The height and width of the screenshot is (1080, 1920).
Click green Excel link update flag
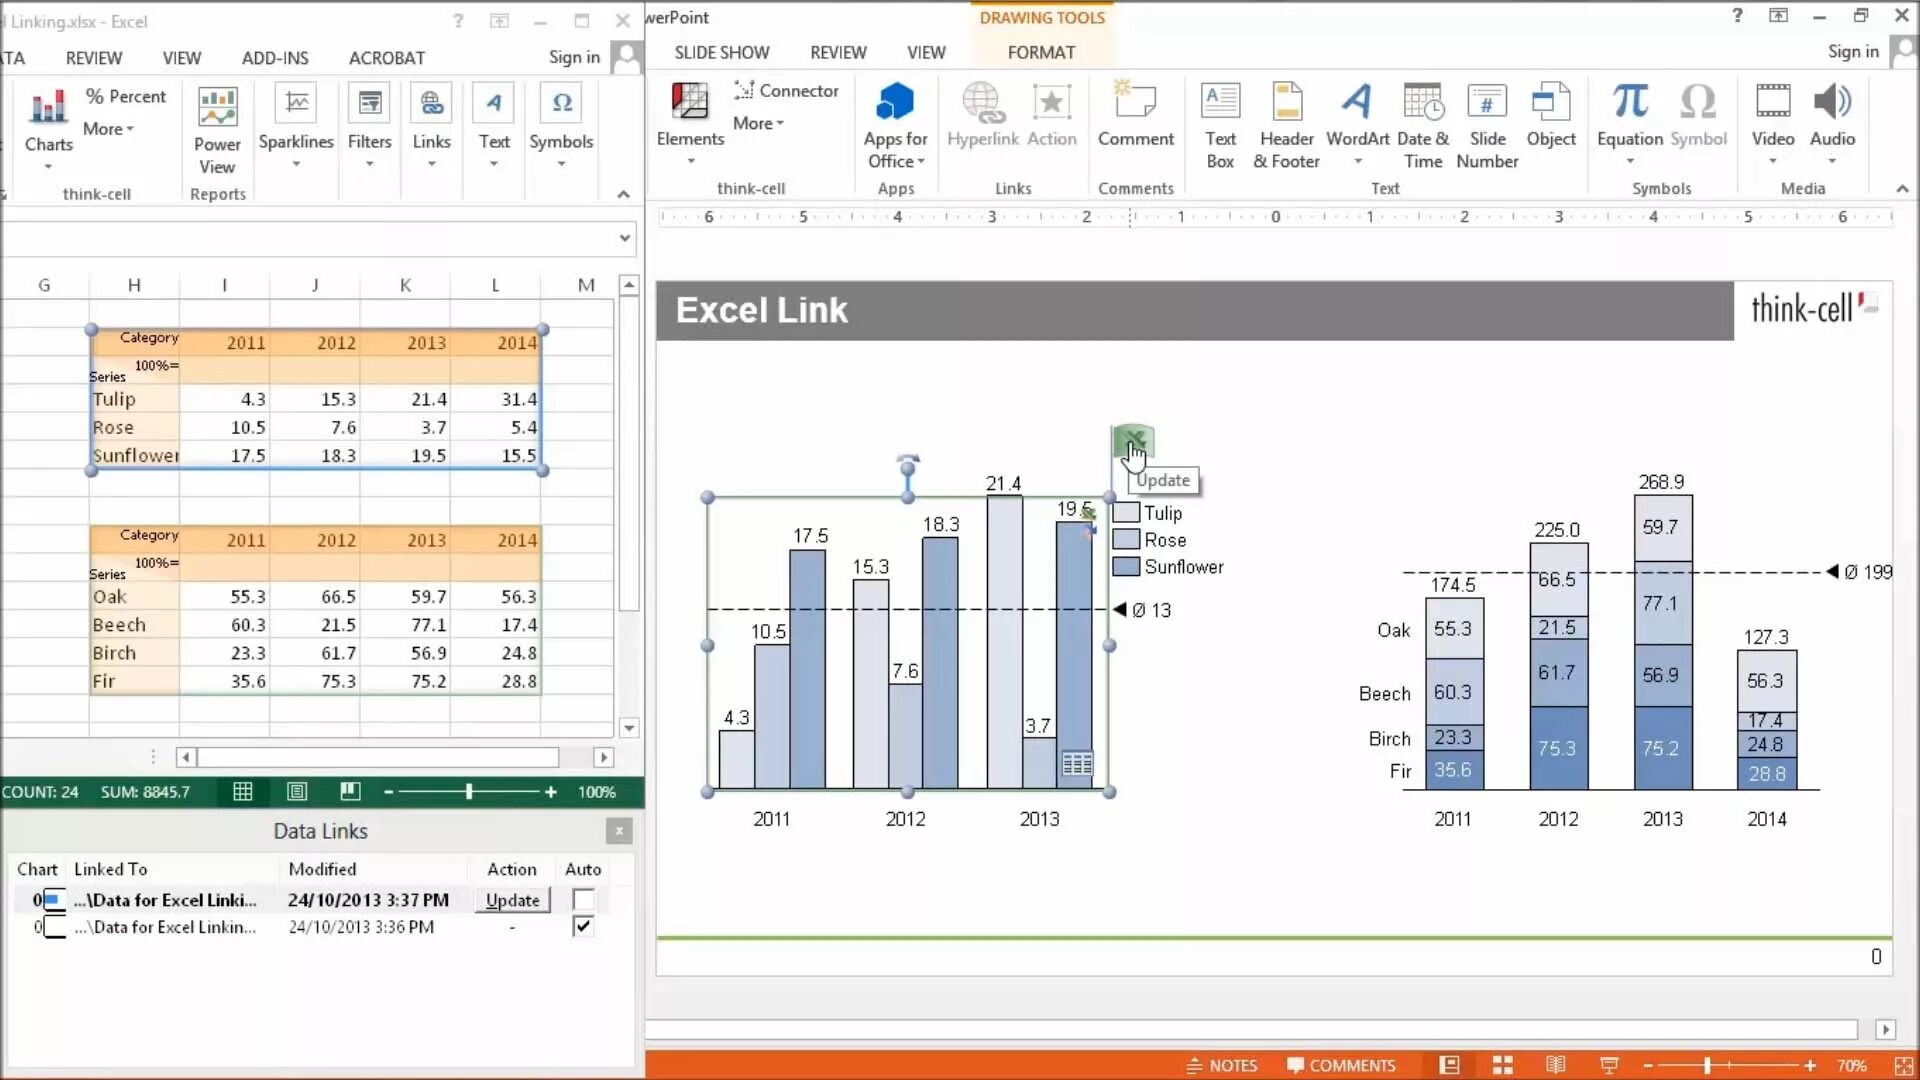tap(1133, 440)
